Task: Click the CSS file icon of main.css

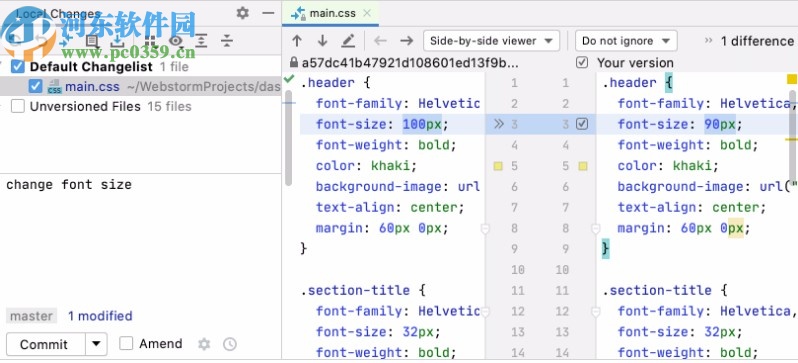Action: (x=54, y=87)
